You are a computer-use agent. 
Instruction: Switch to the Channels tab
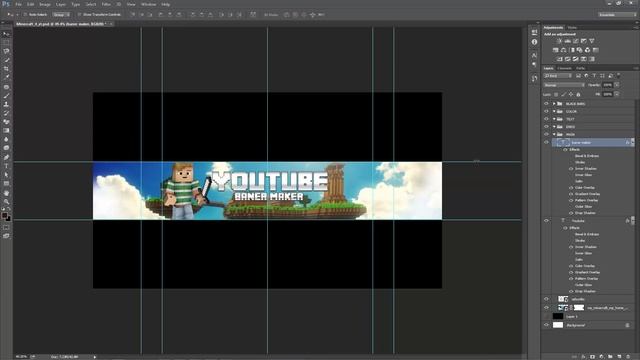pos(564,68)
